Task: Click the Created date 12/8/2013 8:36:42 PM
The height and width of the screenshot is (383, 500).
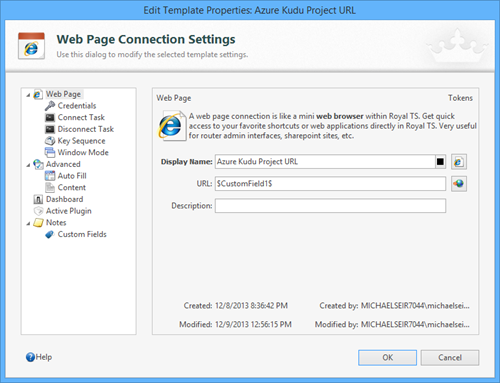Action: (251, 306)
